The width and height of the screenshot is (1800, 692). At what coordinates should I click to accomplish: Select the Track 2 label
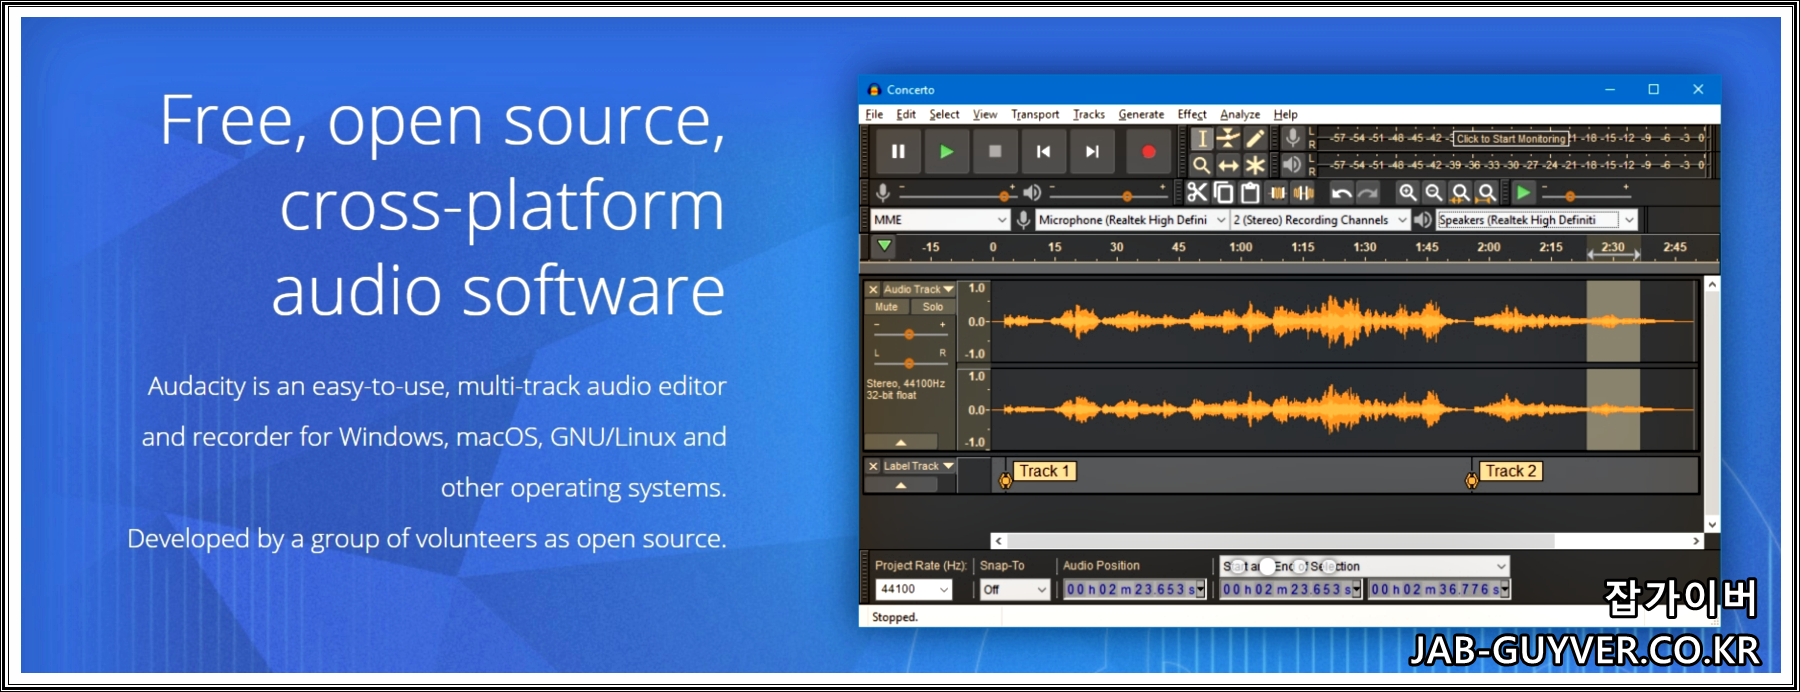[1510, 471]
